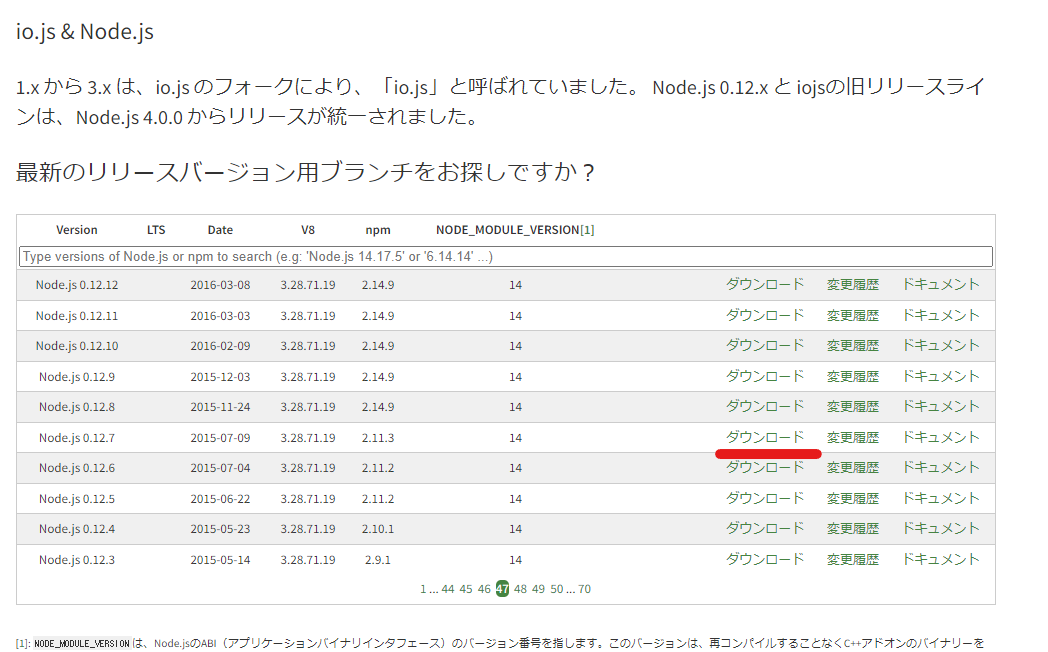Go to pagination page 44
Screen dimensions: 1048x652
(448, 589)
